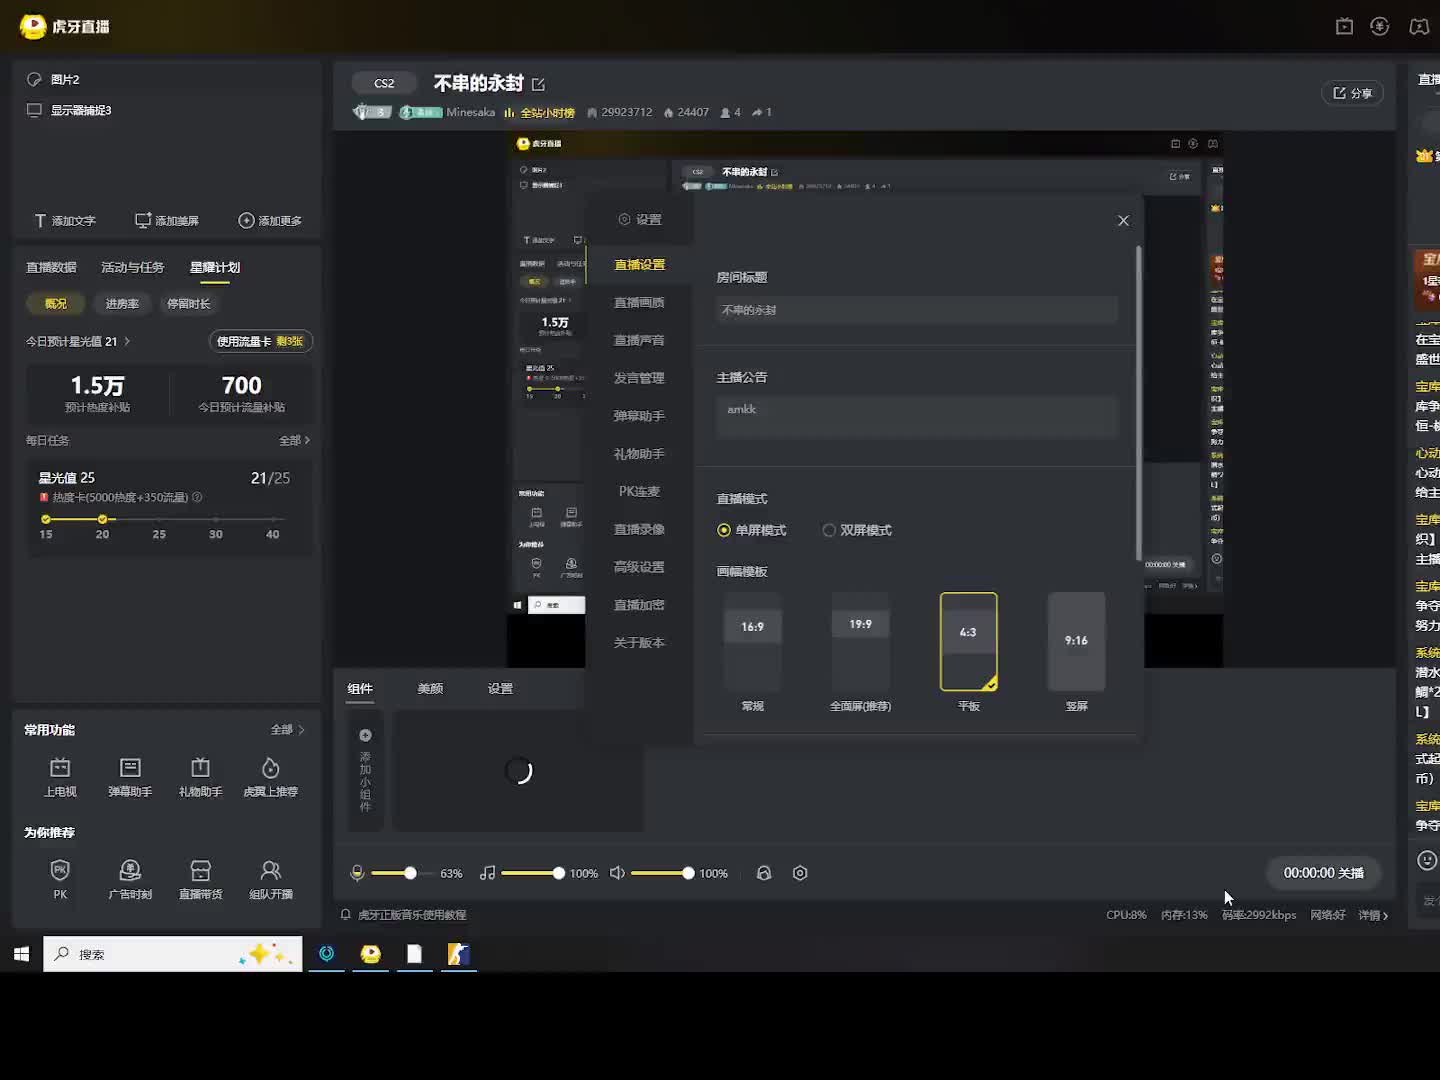Open 直播带货 shop icon
This screenshot has width=1440, height=1080.
point(200,871)
